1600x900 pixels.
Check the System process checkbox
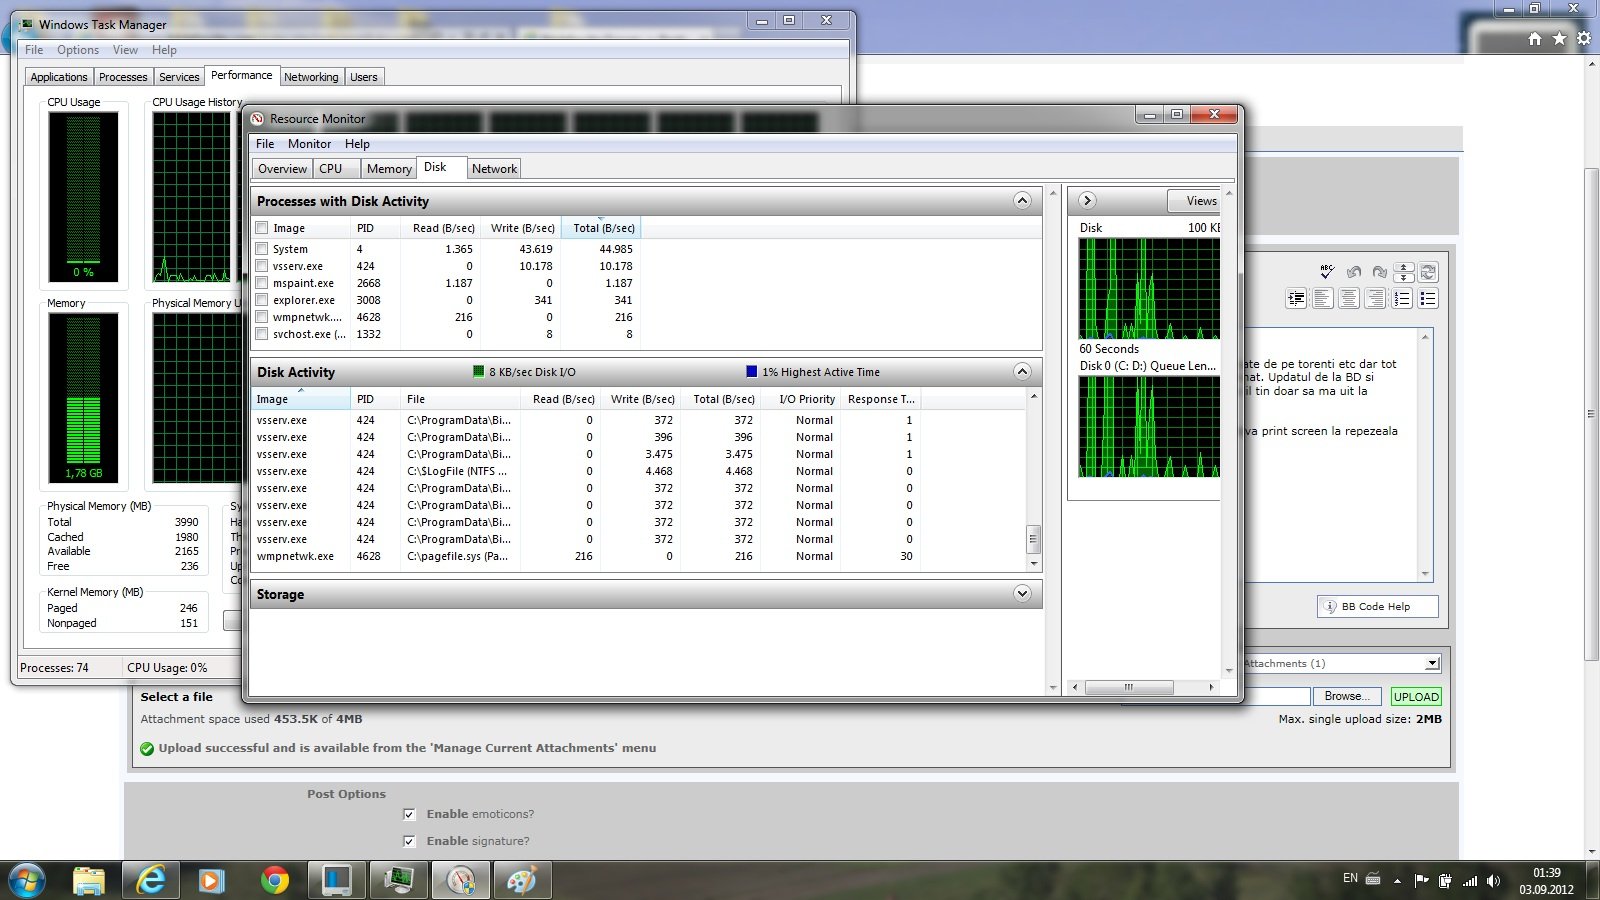(x=262, y=249)
